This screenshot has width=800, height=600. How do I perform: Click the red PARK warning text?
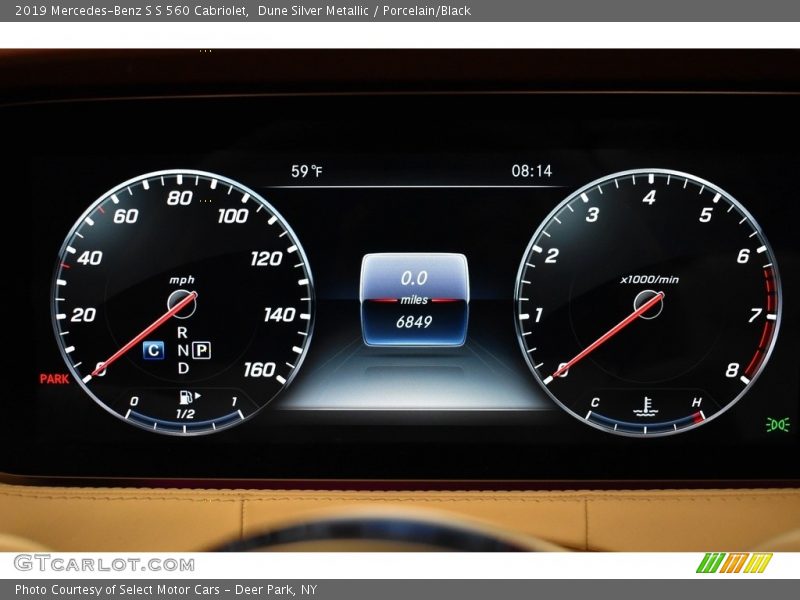click(x=54, y=379)
